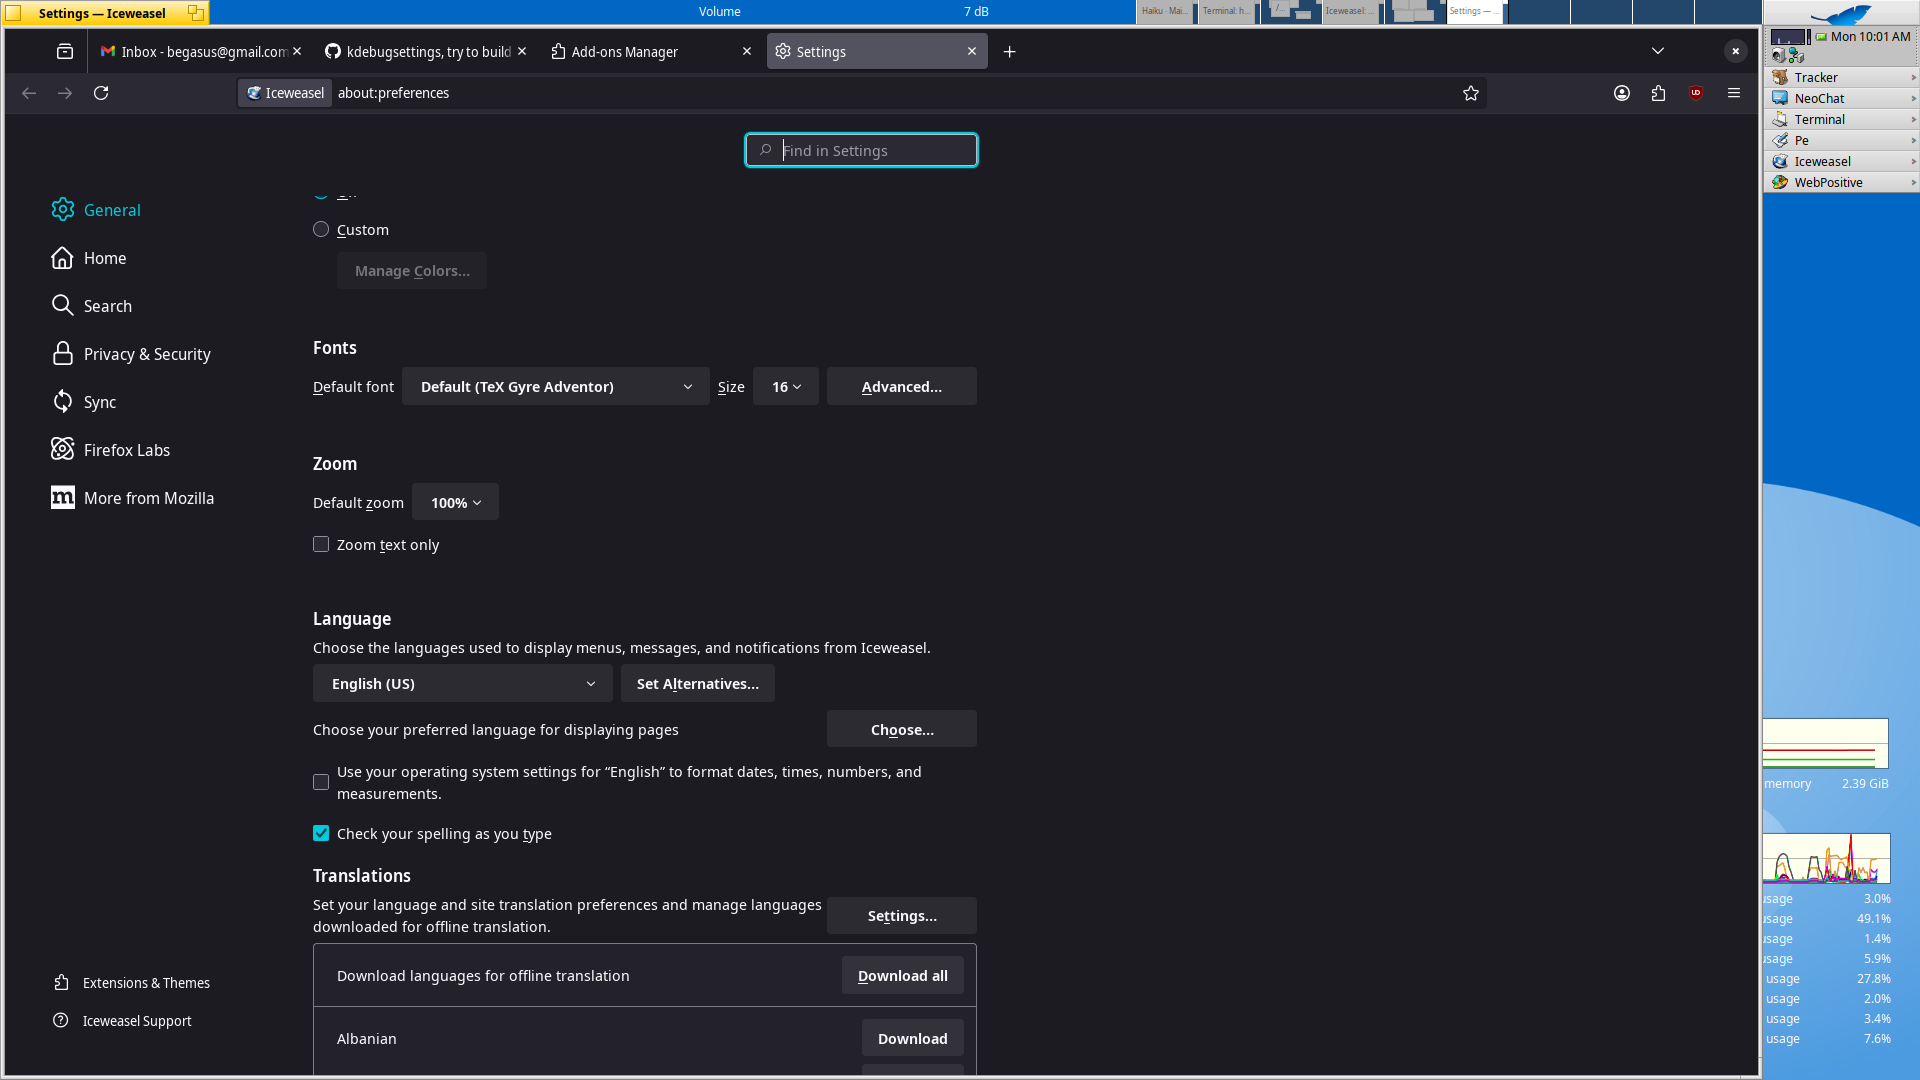The image size is (1920, 1080).
Task: Click the uBlock Origin toolbar icon
Action: click(1695, 93)
